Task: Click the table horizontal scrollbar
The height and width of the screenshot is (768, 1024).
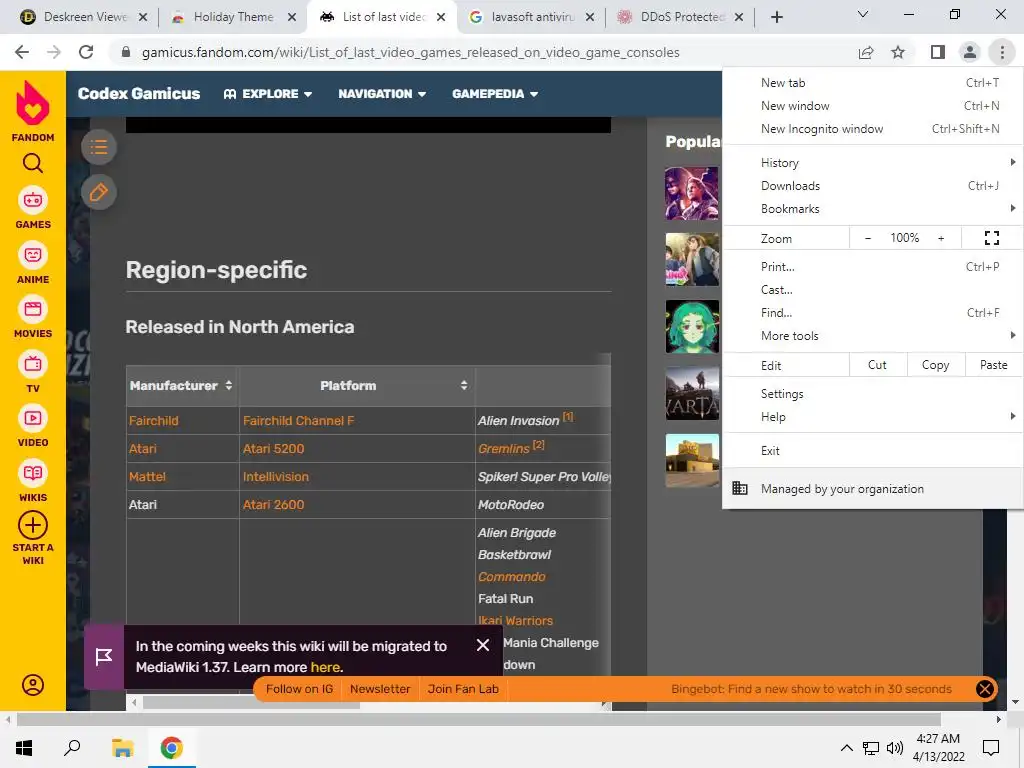Action: (x=251, y=703)
